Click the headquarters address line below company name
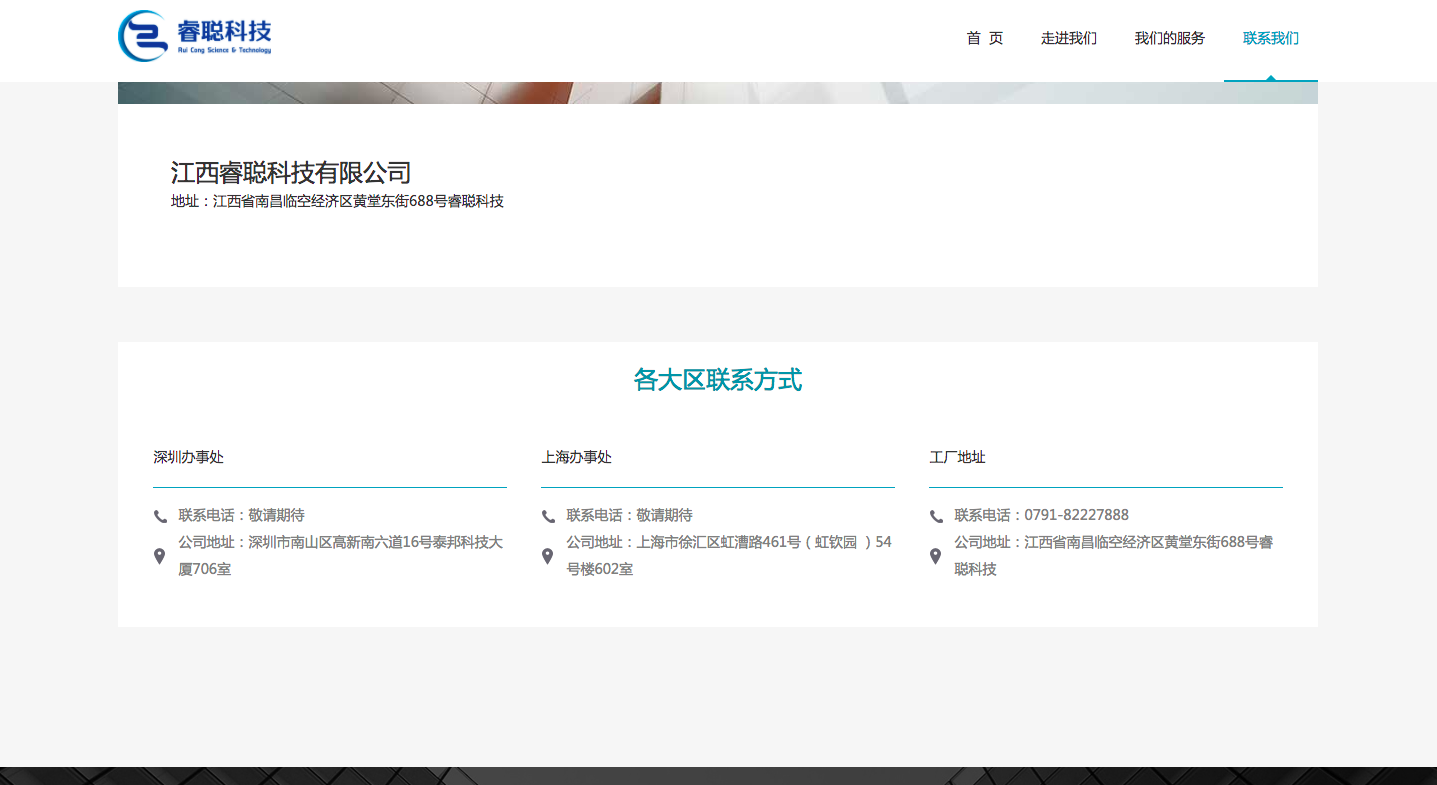This screenshot has width=1437, height=785. tap(337, 201)
